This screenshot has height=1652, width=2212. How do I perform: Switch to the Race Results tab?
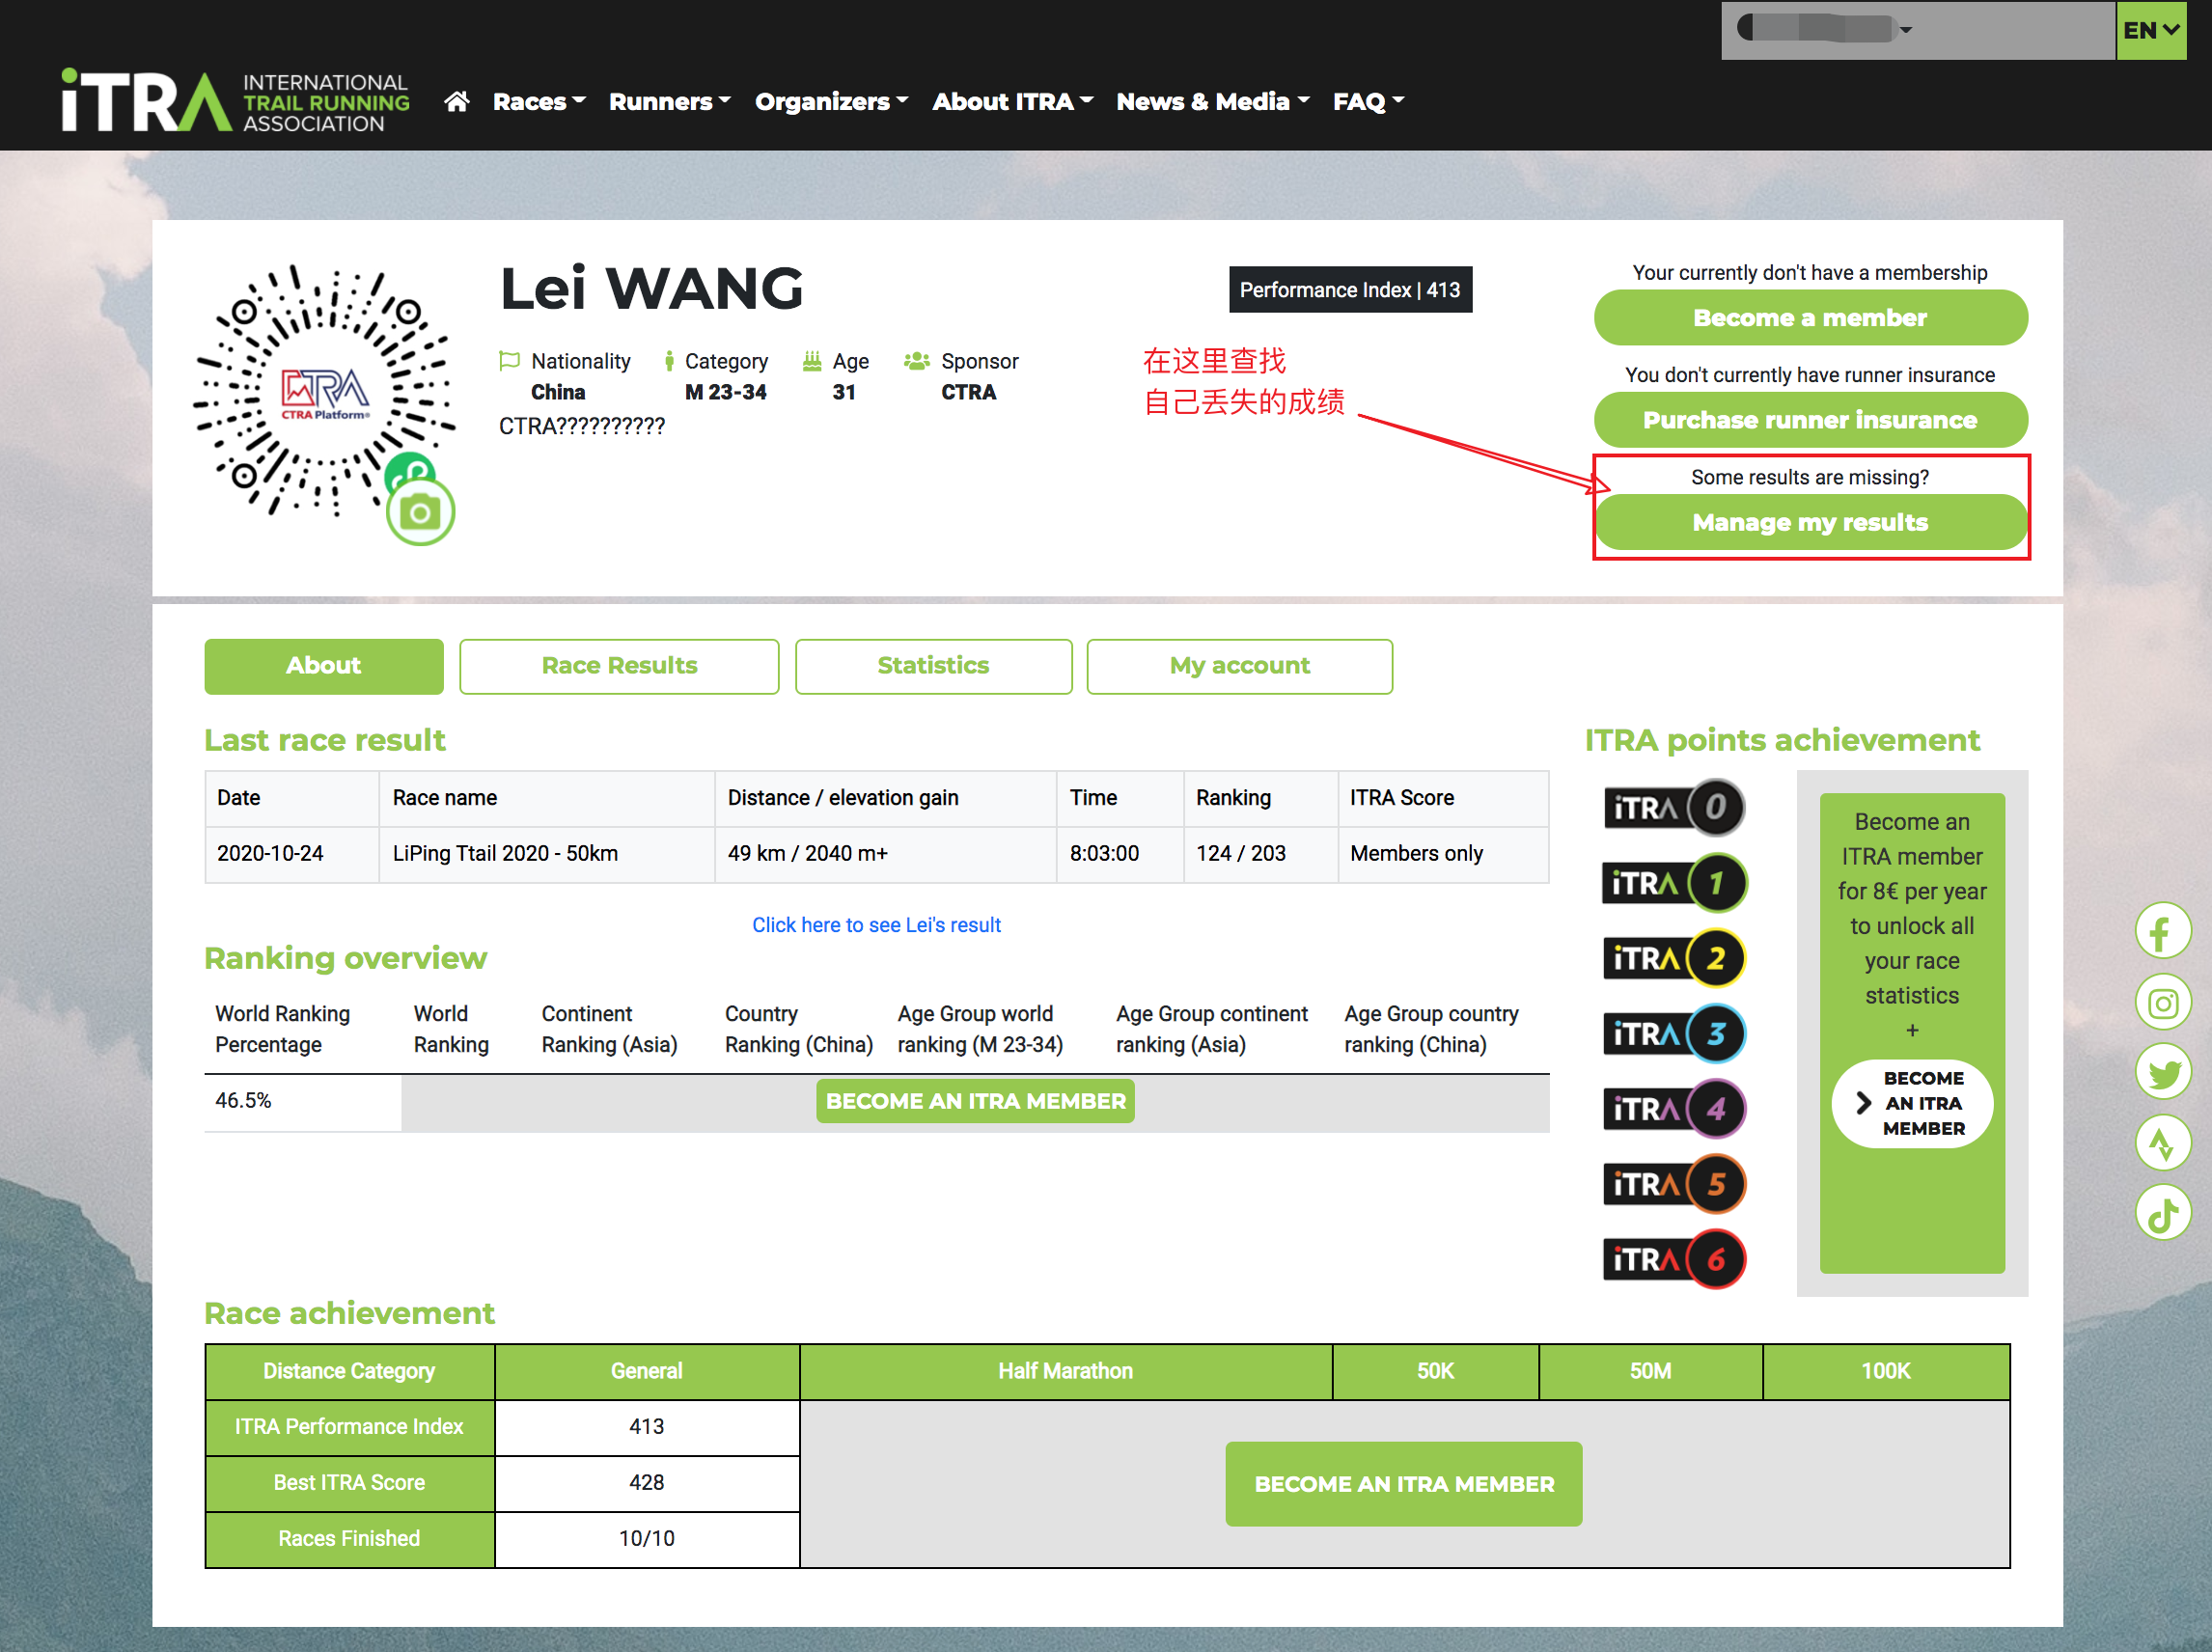pos(619,666)
